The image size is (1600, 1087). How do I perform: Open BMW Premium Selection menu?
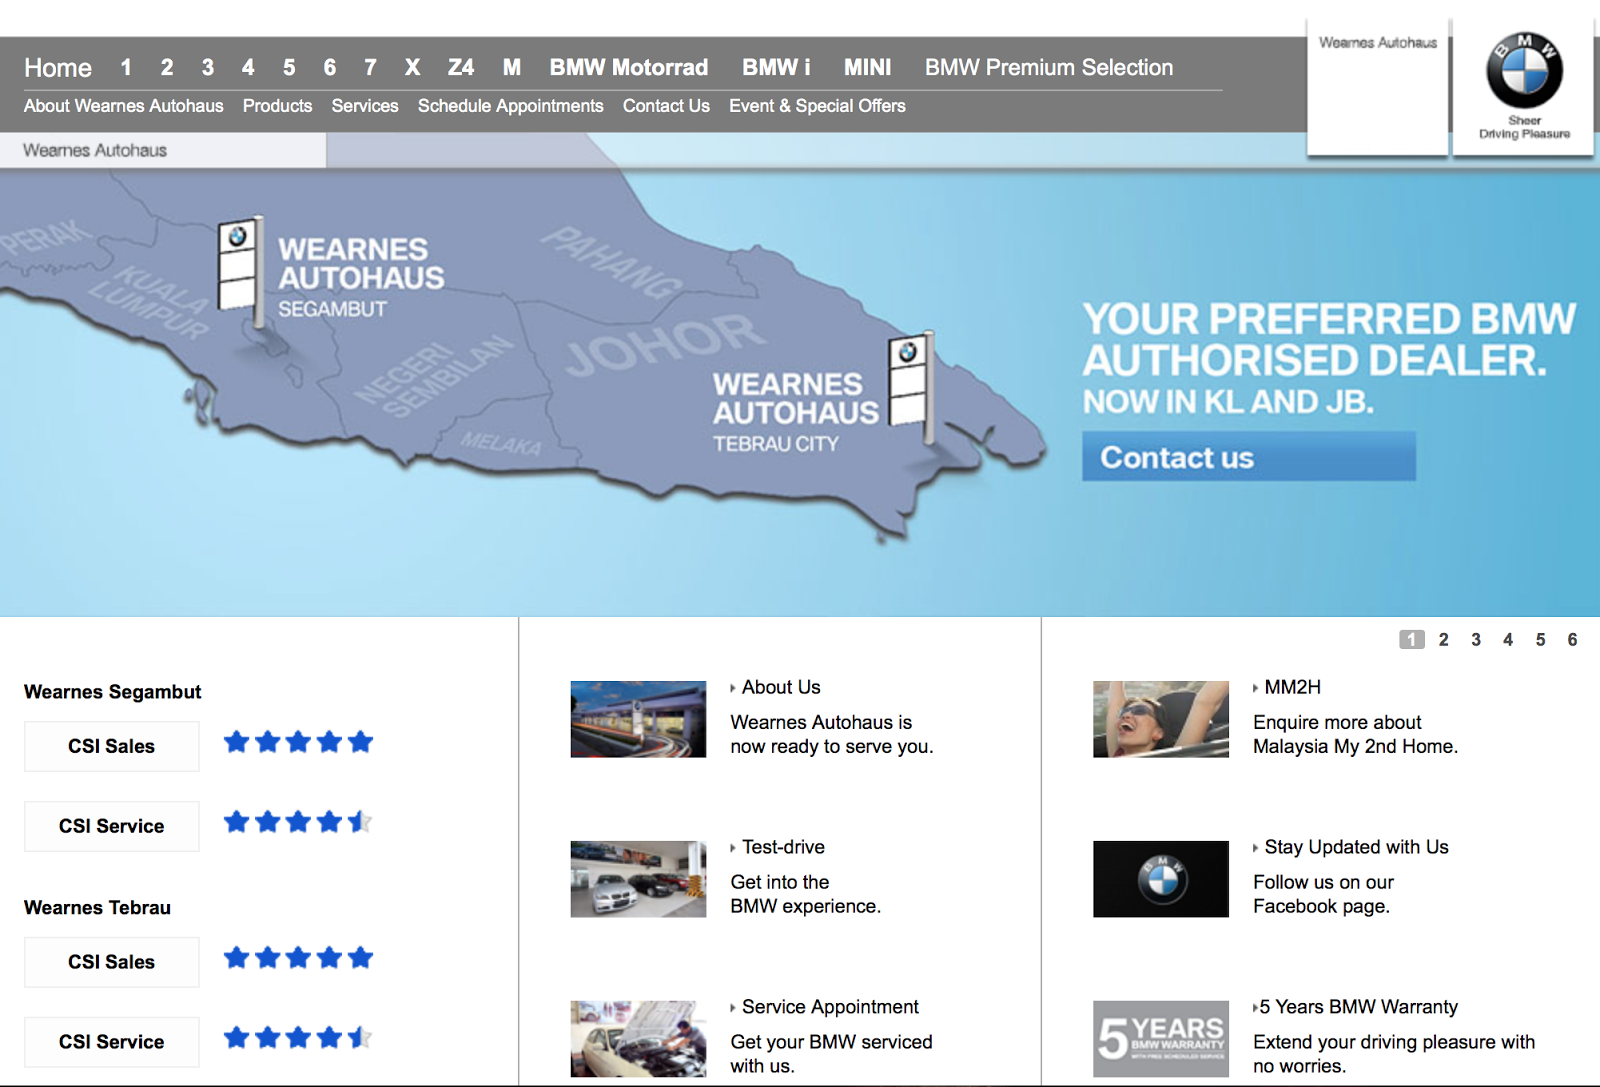[1049, 67]
